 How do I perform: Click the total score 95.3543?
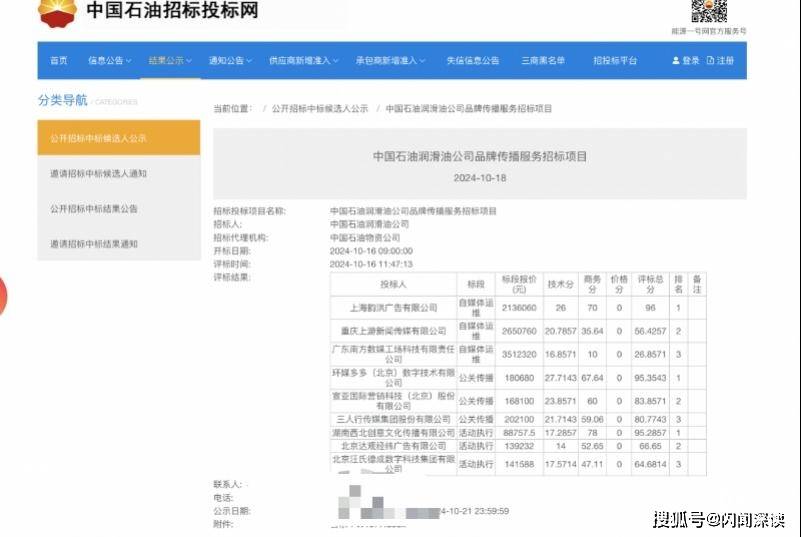coord(650,378)
